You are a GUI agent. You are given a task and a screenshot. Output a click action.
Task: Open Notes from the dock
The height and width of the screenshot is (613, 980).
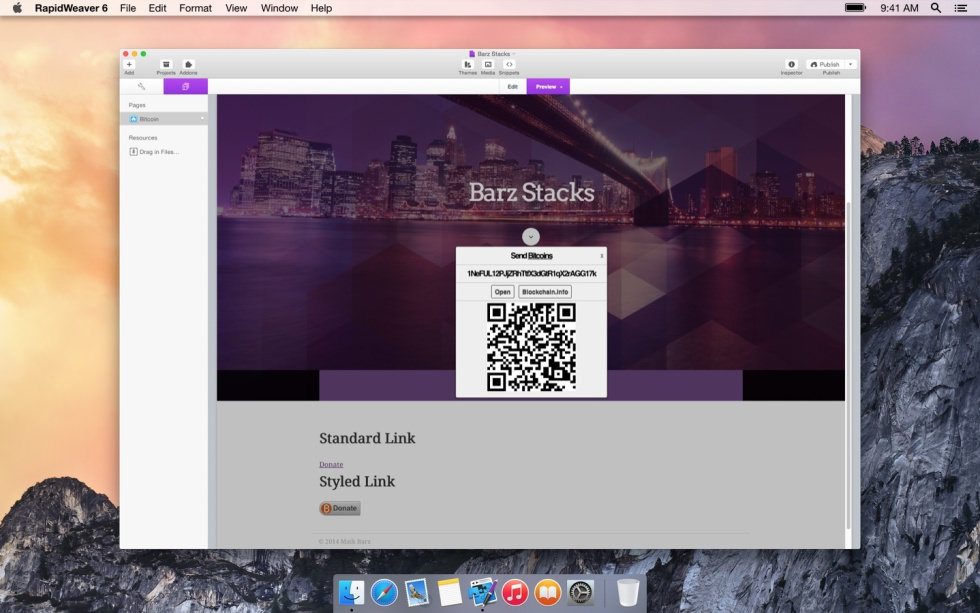coord(449,592)
